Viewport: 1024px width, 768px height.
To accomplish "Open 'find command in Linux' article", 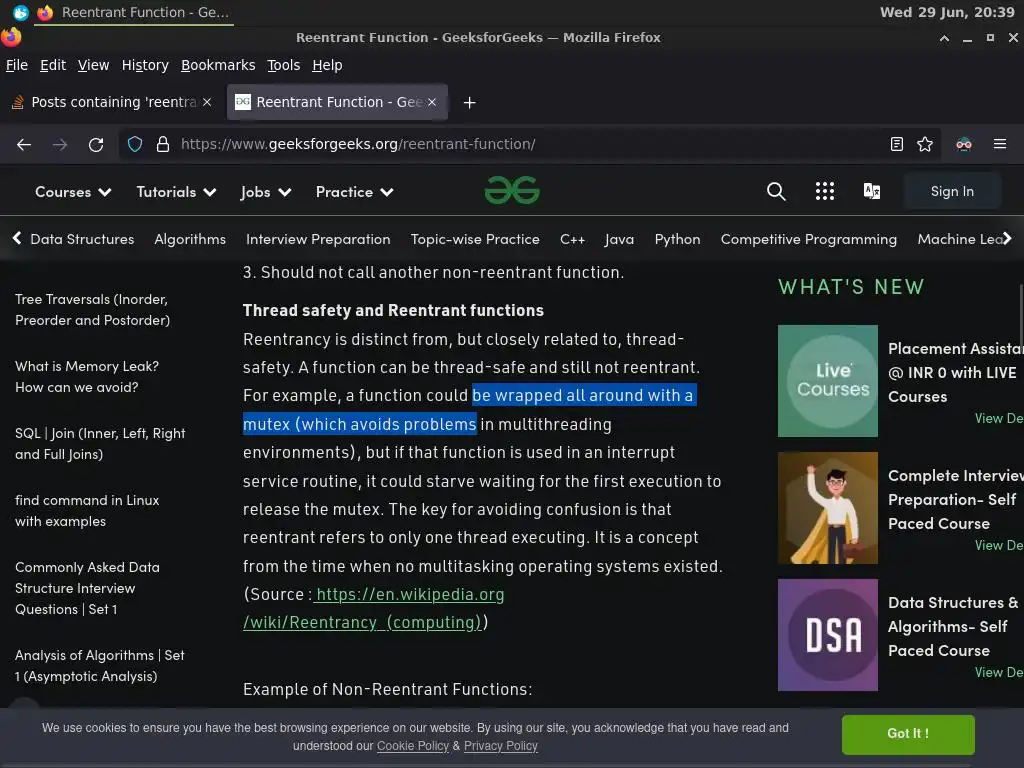I will click(87, 511).
